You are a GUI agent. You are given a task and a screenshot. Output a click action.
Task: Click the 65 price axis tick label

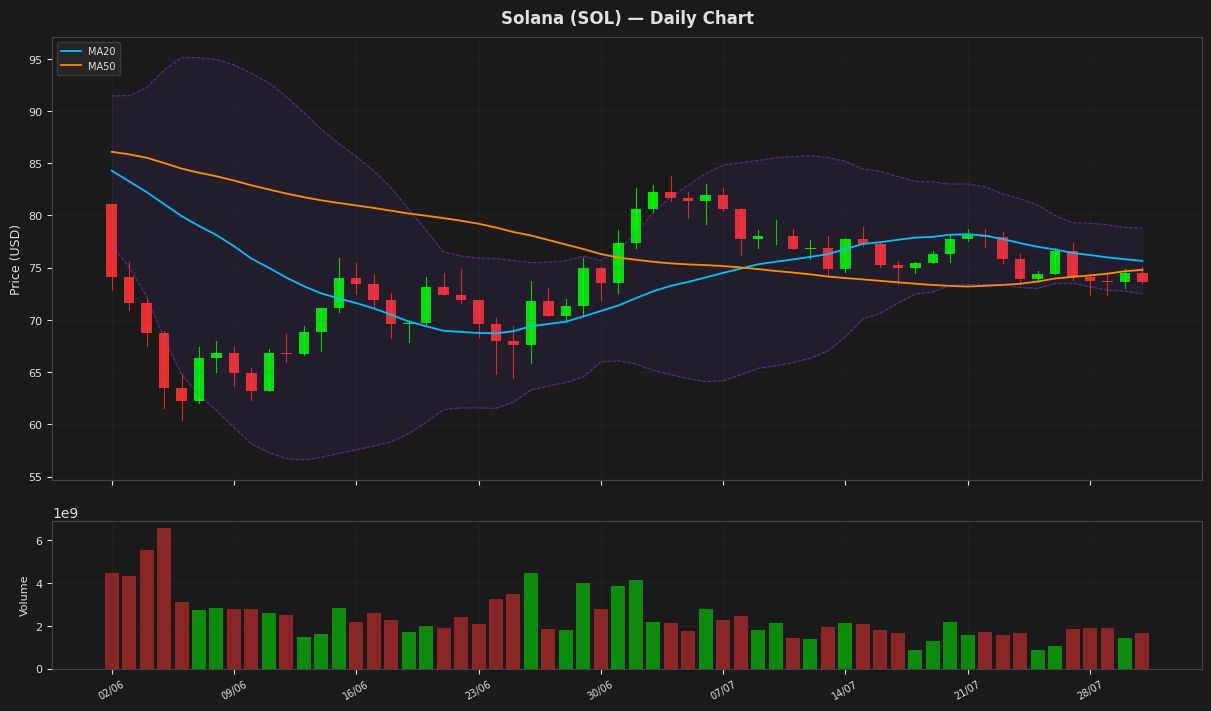click(35, 373)
